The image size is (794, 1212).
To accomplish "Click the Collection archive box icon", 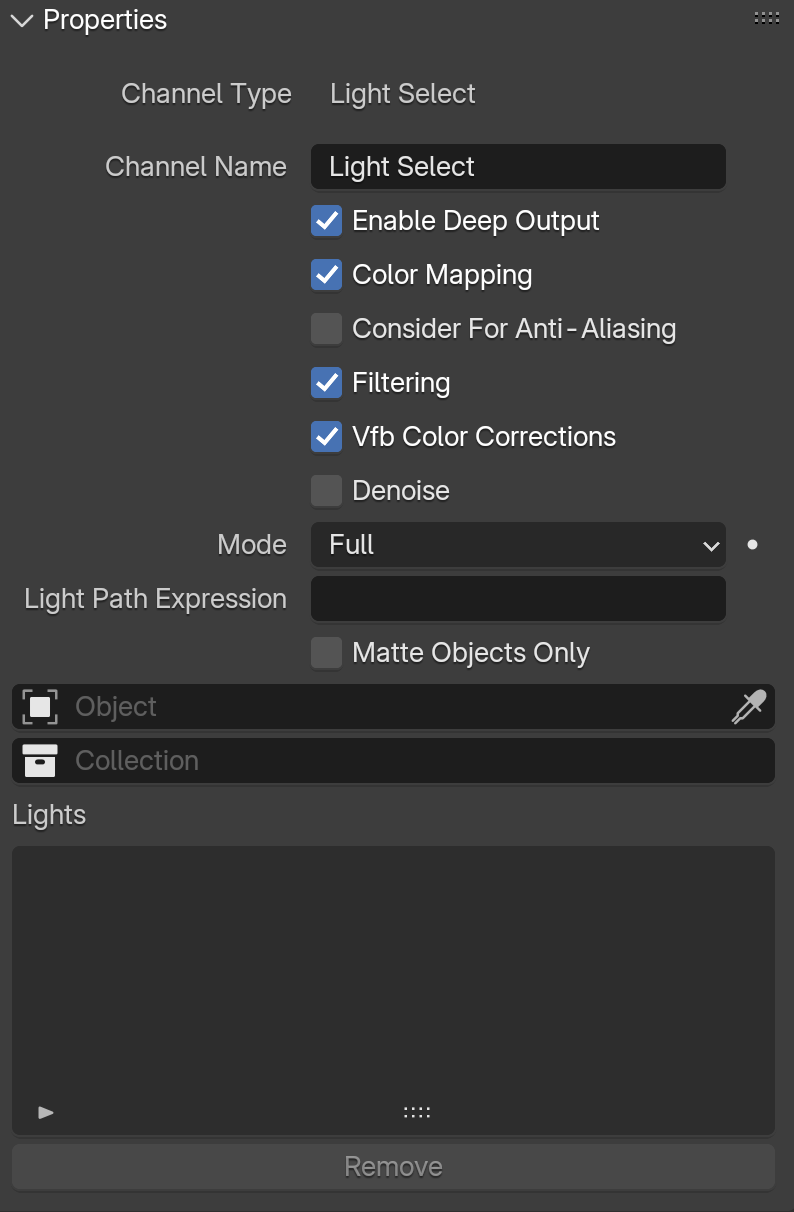I will pyautogui.click(x=40, y=761).
